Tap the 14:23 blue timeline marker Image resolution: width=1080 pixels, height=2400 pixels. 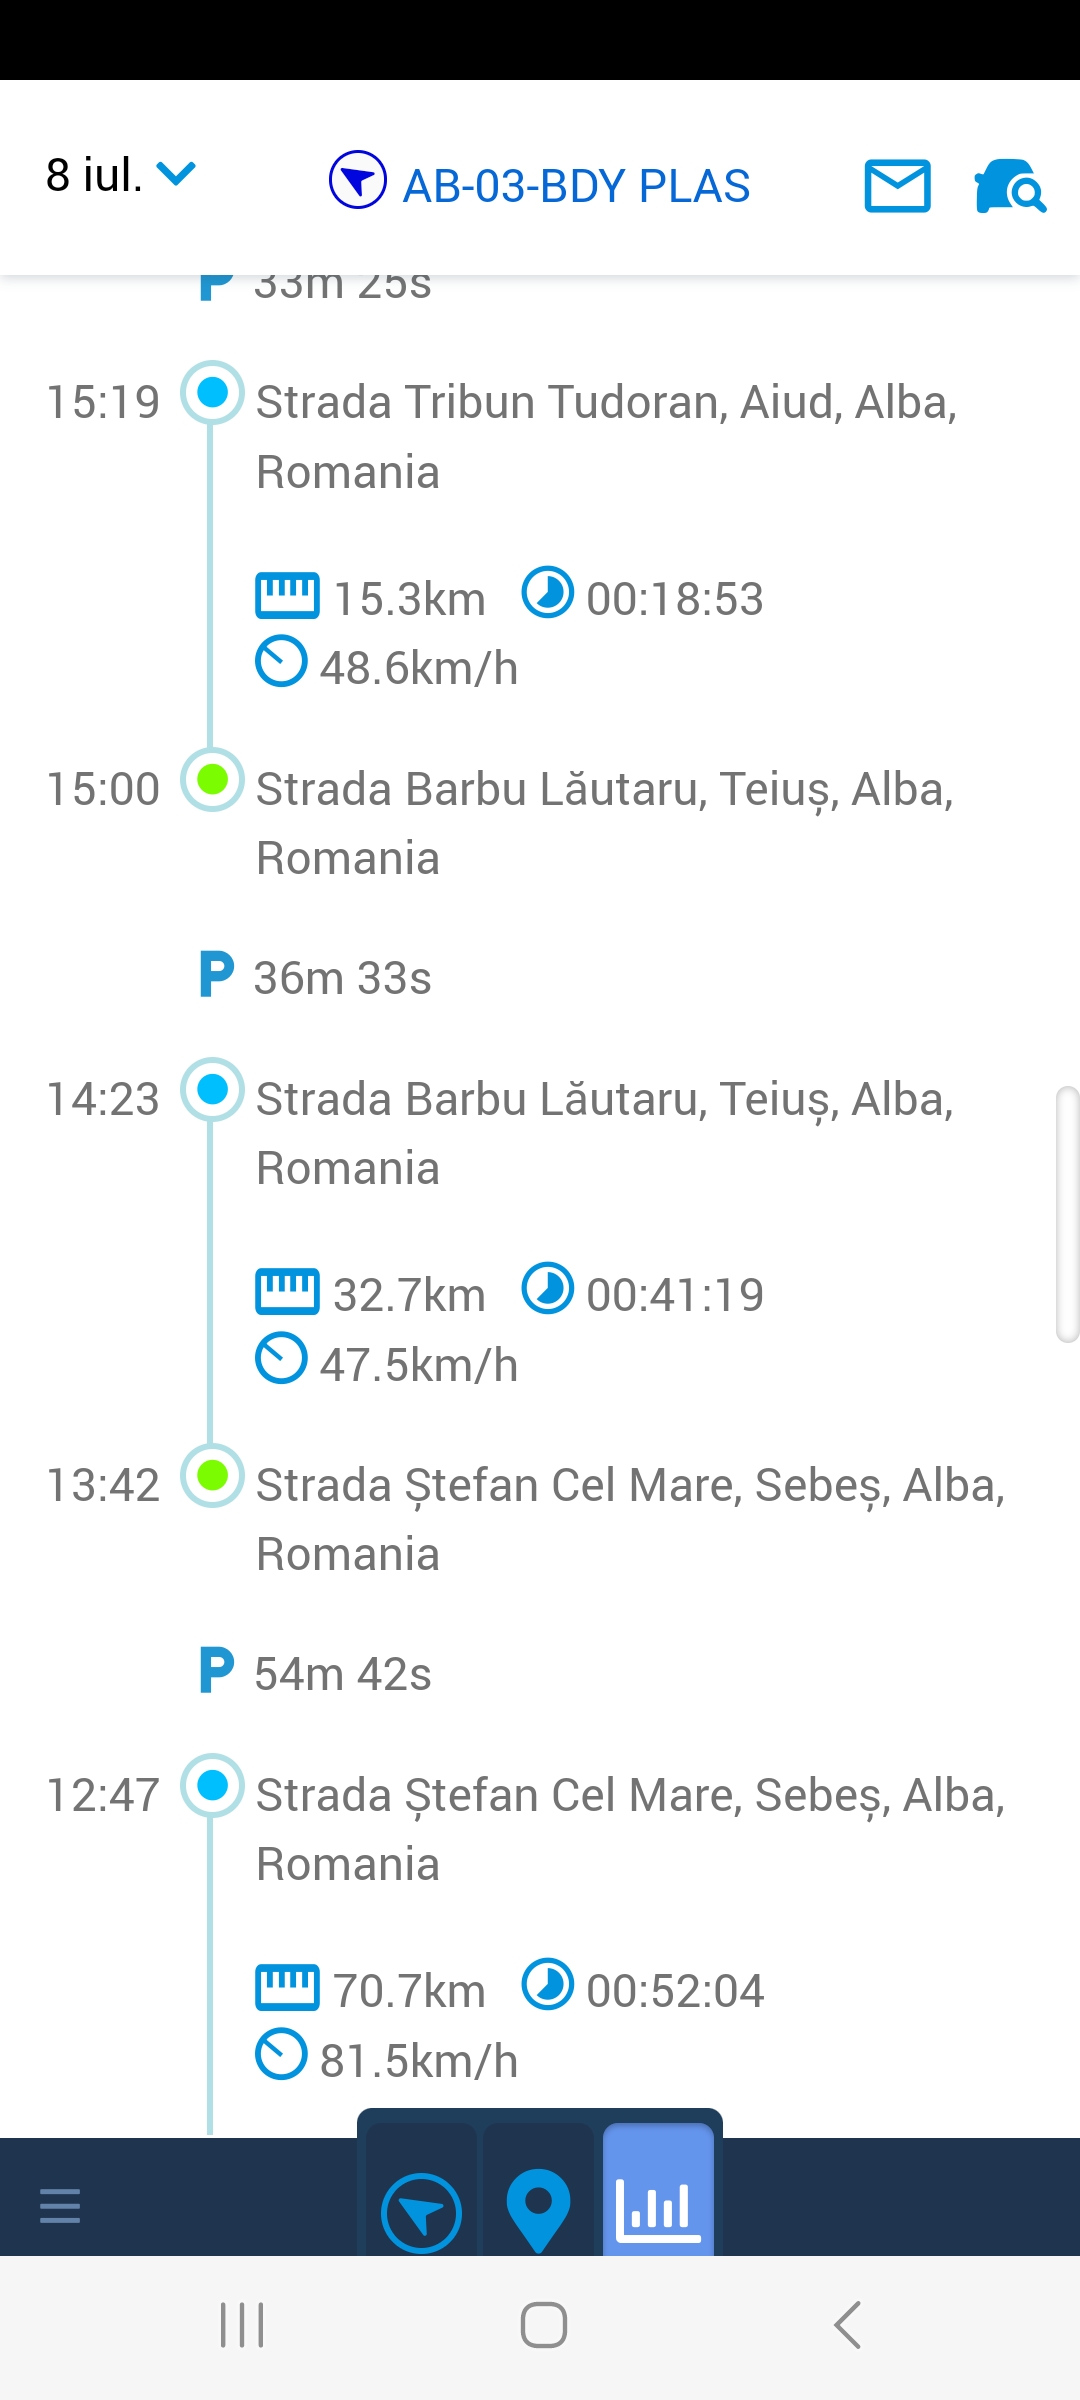point(212,1089)
